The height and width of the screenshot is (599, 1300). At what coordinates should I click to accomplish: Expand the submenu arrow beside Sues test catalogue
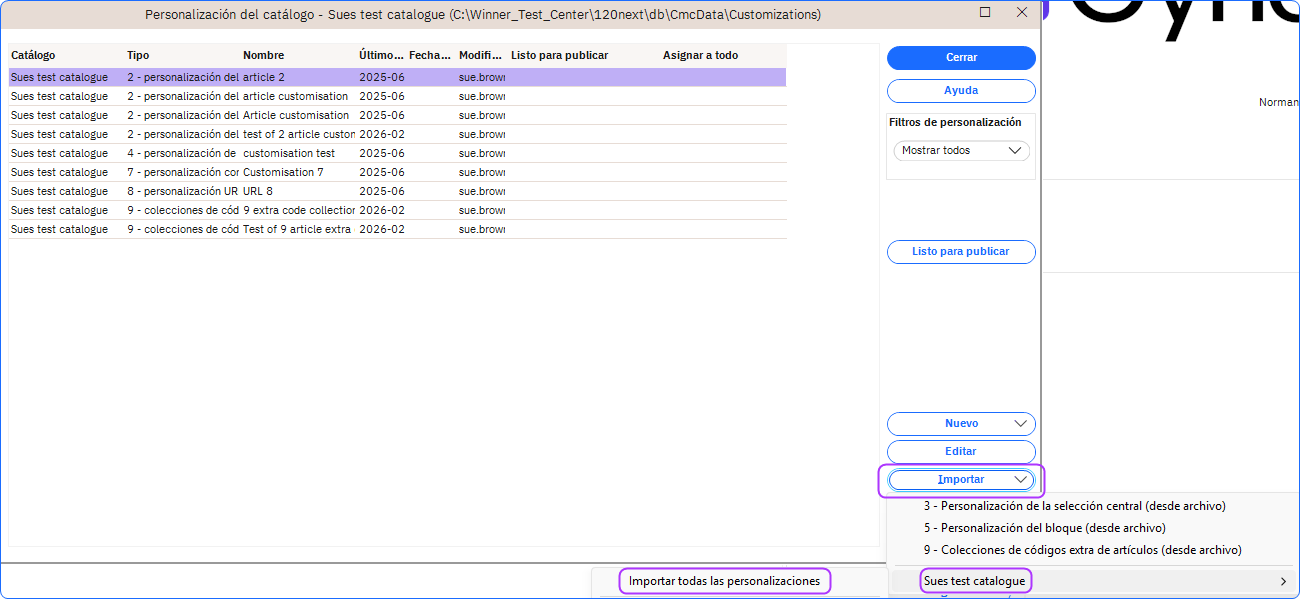(x=1283, y=581)
